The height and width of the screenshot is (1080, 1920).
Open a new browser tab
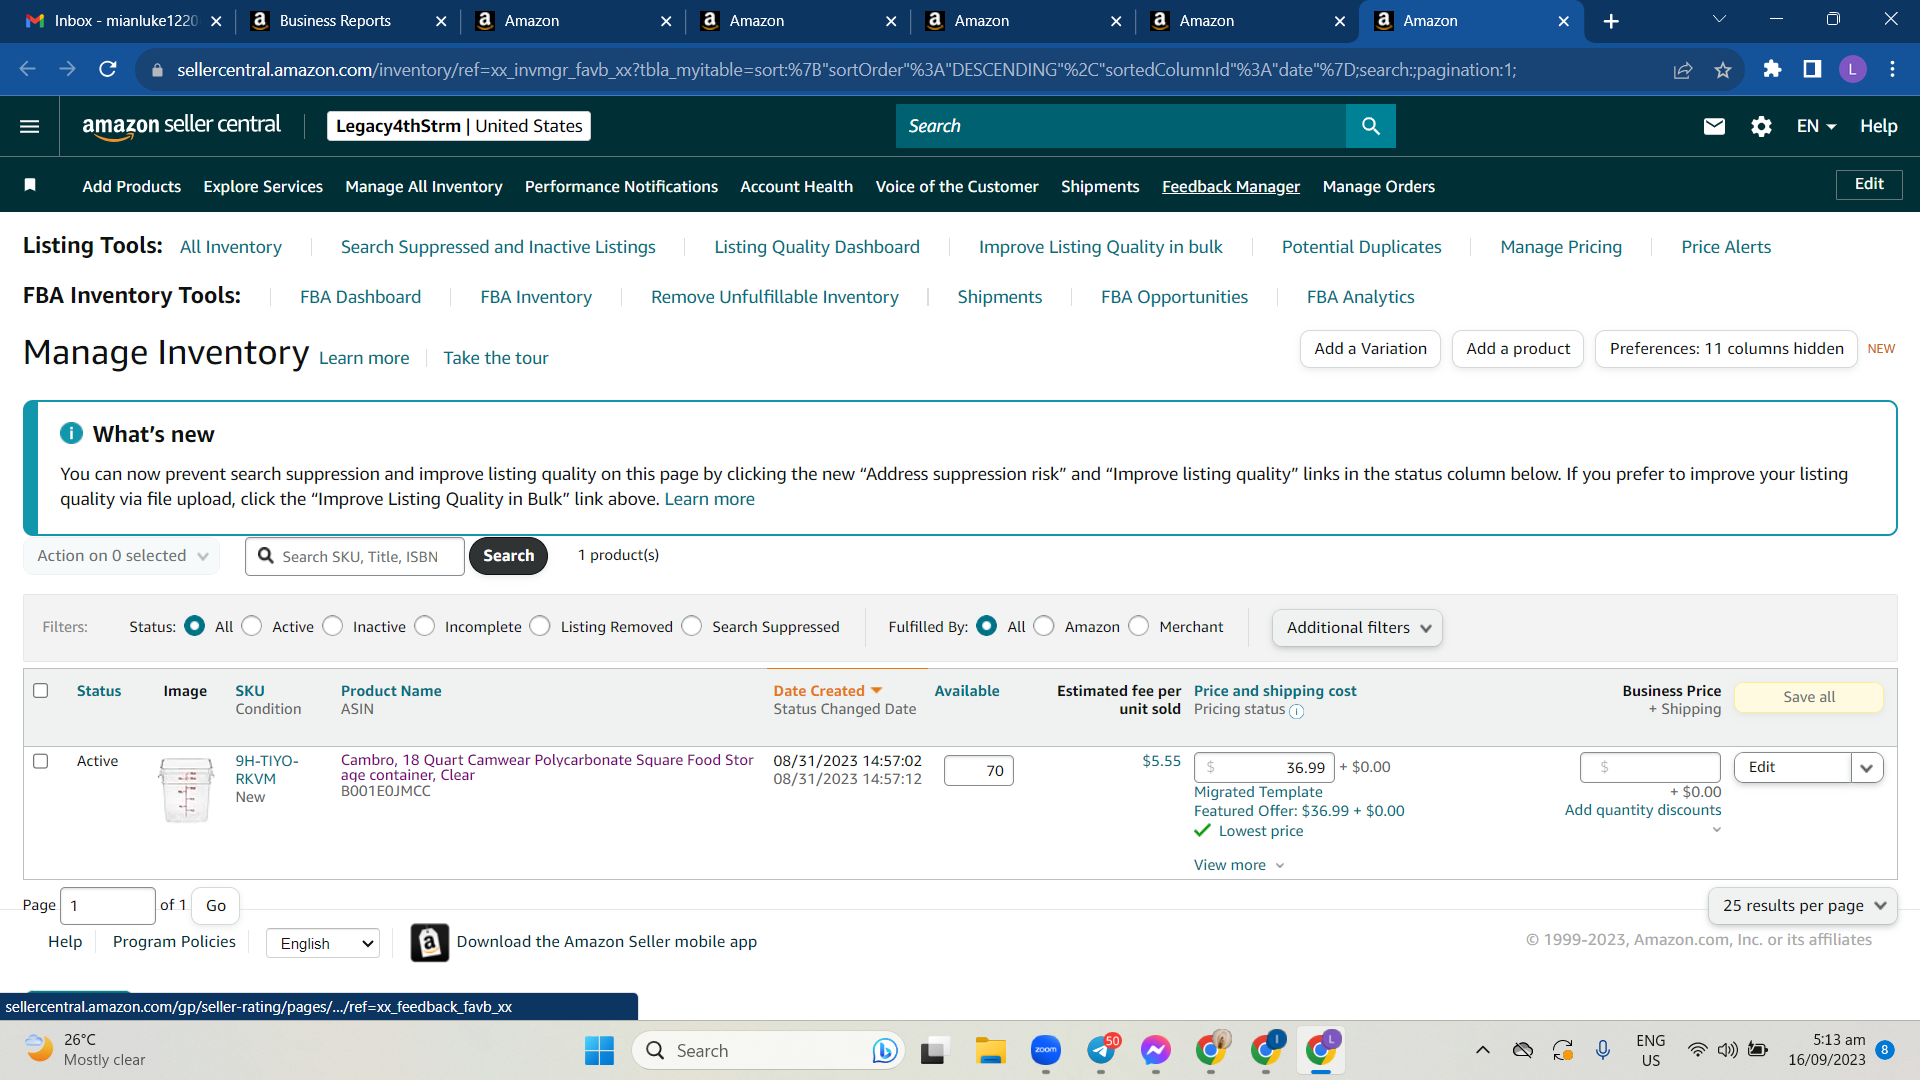click(x=1611, y=21)
